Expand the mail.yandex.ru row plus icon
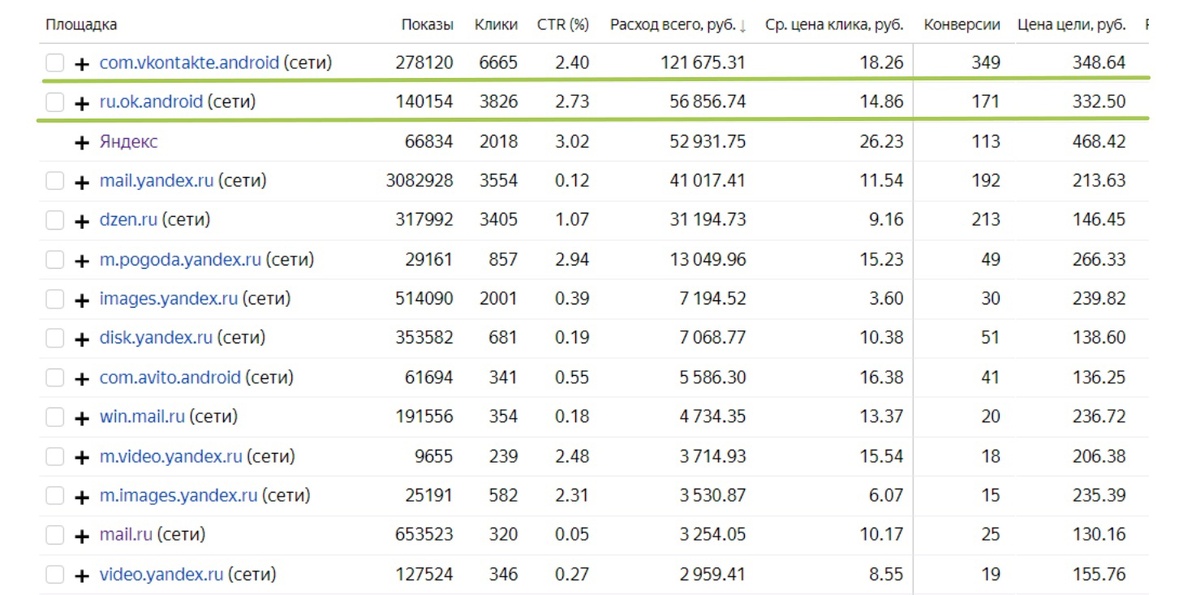Viewport: 1200px width, 595px height. point(83,181)
